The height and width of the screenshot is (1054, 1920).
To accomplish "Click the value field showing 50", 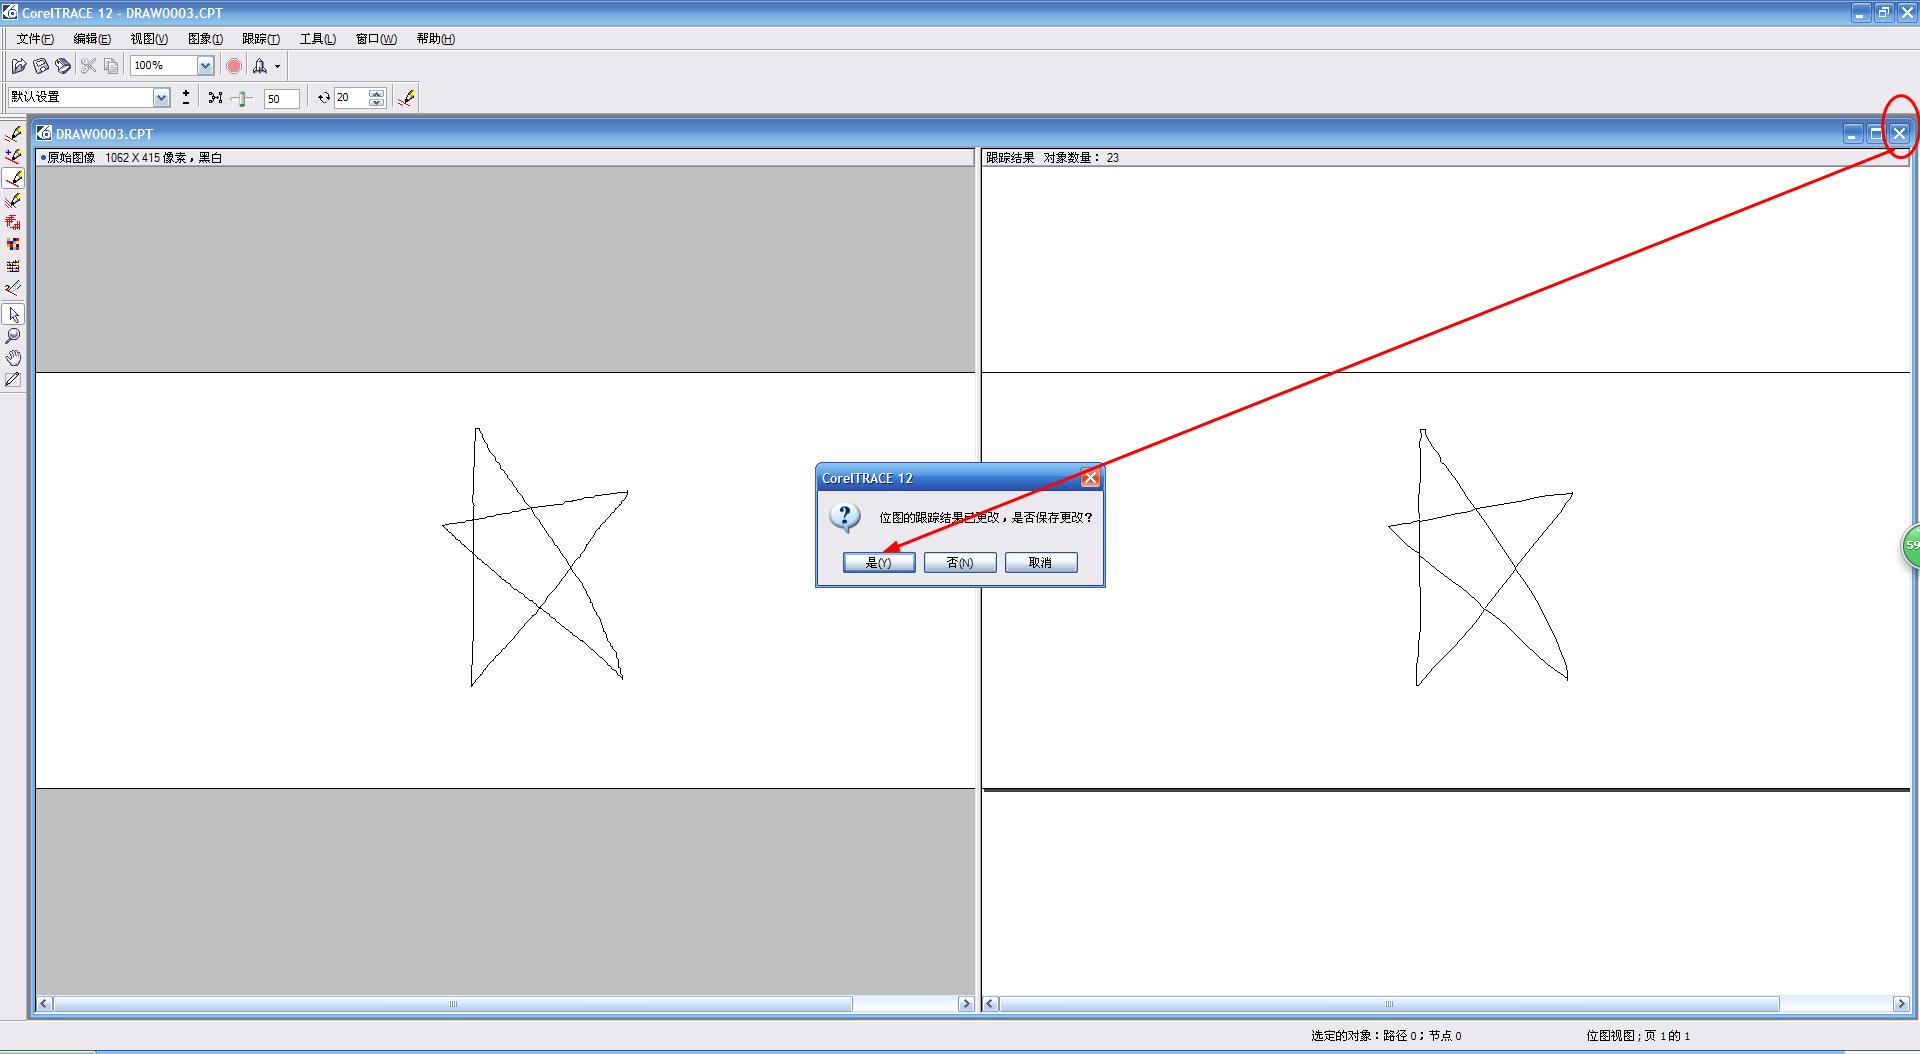I will 281,98.
